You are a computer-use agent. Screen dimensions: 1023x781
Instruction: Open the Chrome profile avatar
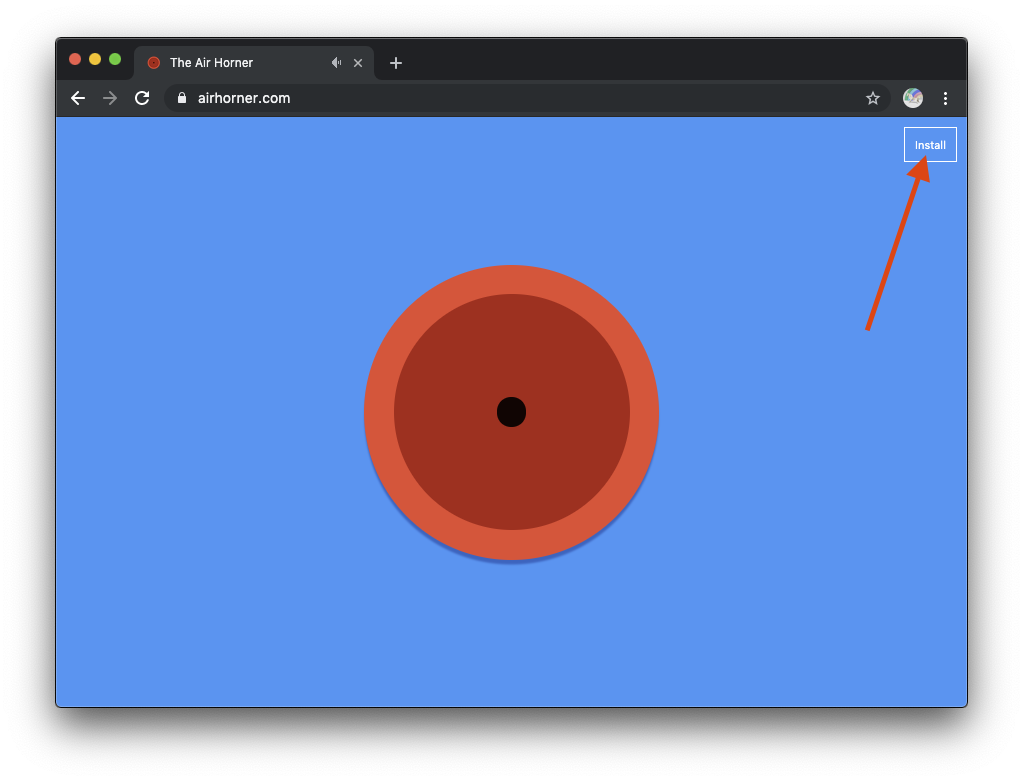912,98
